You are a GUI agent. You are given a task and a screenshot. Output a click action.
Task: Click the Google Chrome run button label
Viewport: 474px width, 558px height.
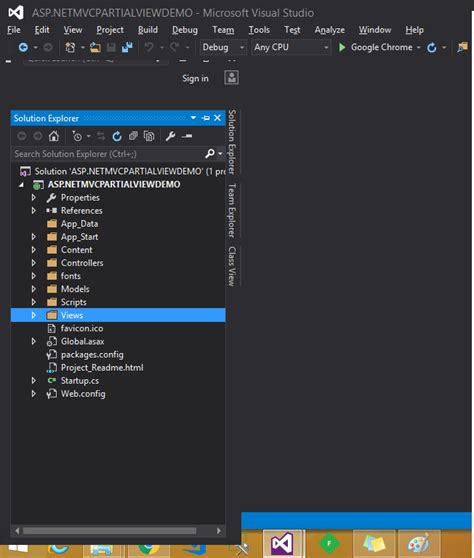(381, 47)
